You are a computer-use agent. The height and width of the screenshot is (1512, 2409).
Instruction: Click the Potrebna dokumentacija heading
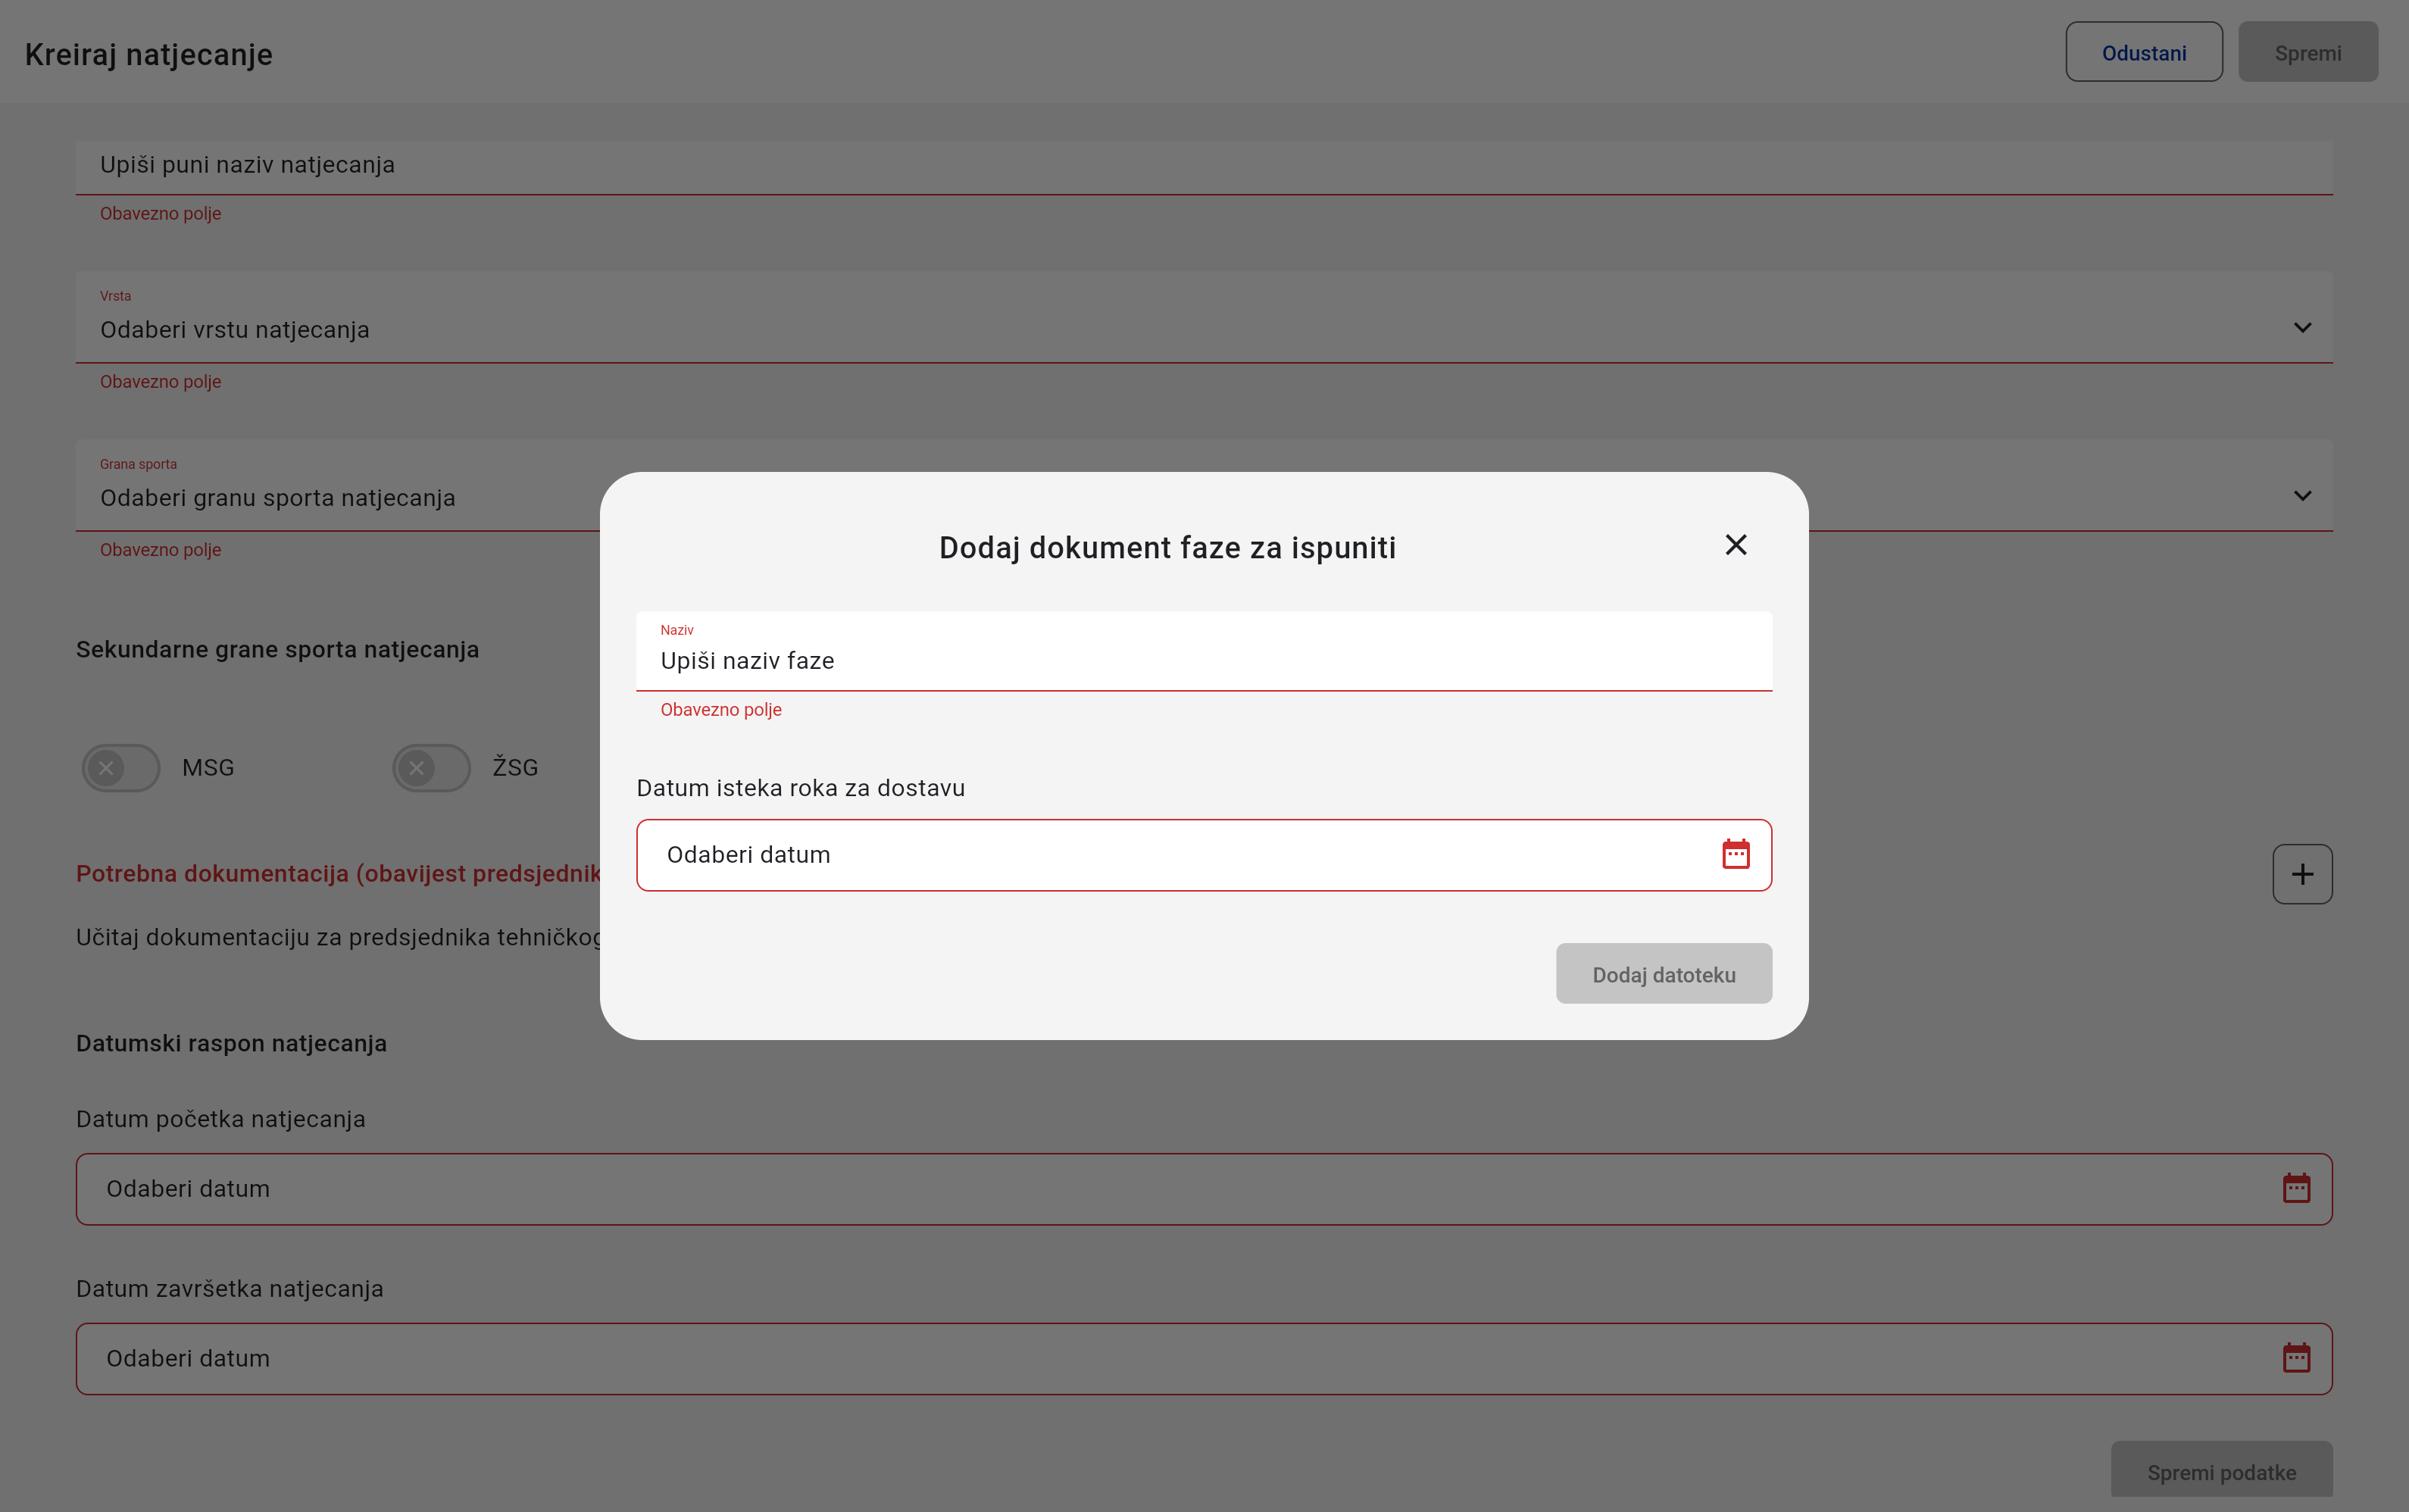338,874
